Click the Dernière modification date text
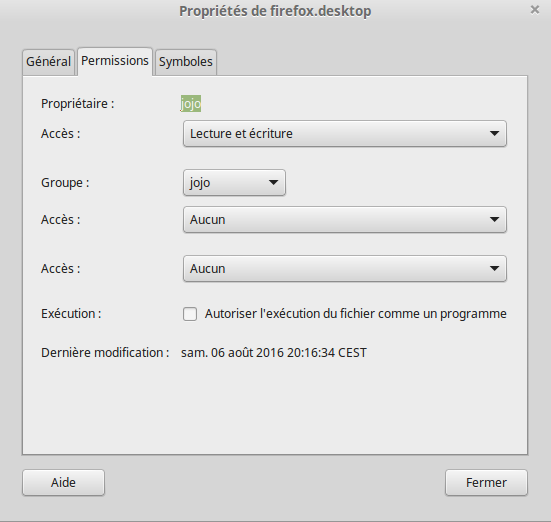551x522 pixels. tap(274, 353)
